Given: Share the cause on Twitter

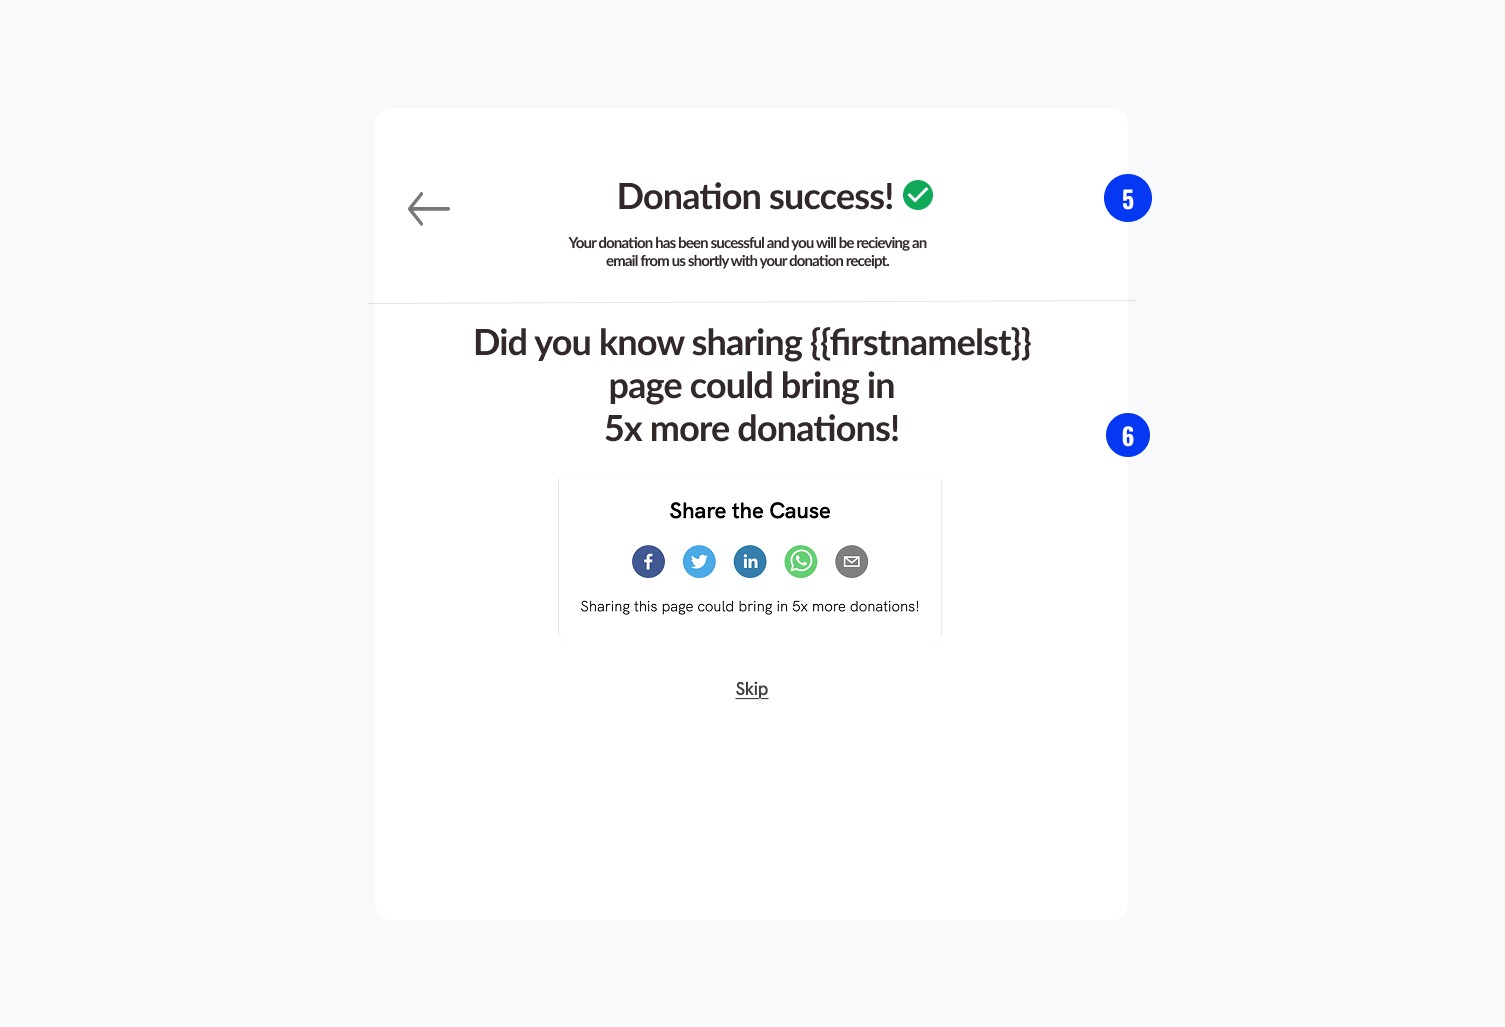Looking at the screenshot, I should pyautogui.click(x=699, y=562).
